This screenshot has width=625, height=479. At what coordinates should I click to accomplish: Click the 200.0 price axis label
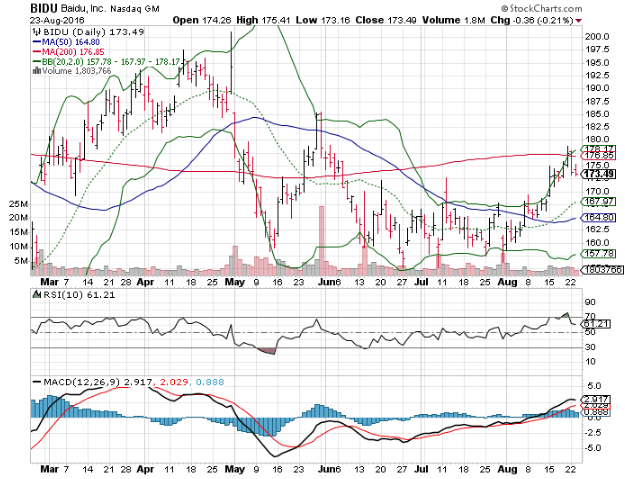point(597,37)
